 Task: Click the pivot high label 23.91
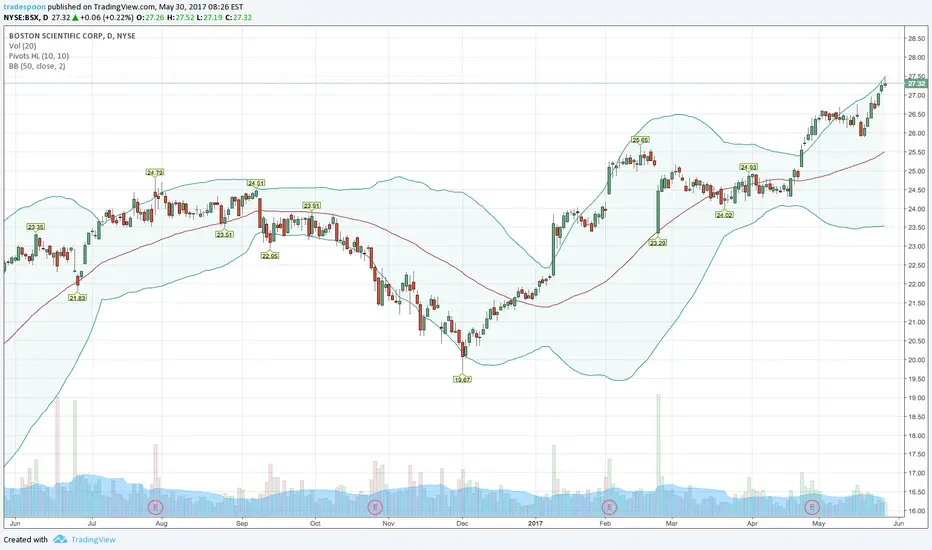click(311, 206)
